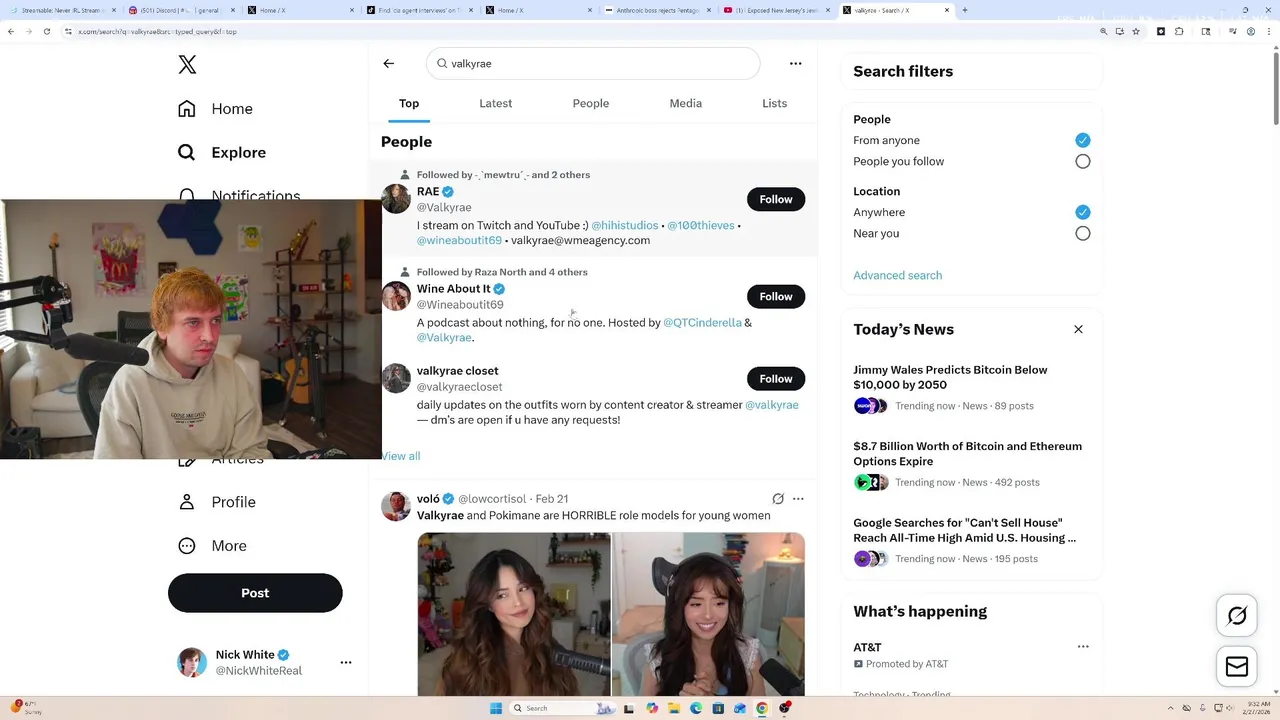Viewport: 1280px width, 720px height.
Task: Open Nick White account switcher
Action: [265, 662]
